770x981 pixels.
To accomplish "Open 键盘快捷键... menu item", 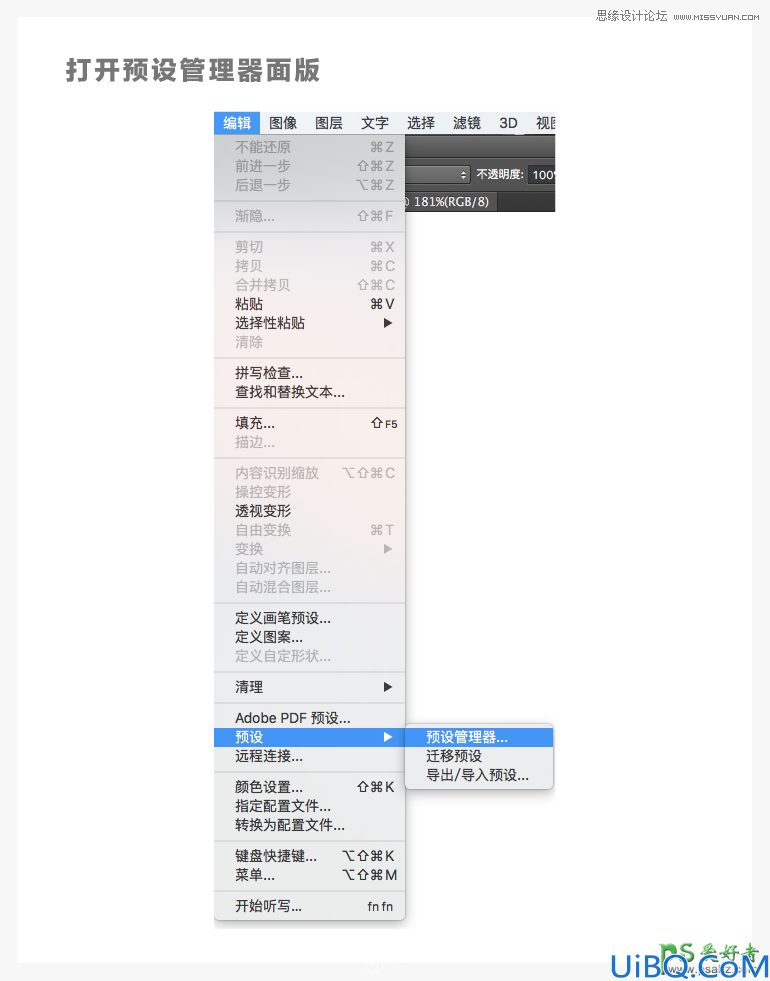I will coord(310,856).
